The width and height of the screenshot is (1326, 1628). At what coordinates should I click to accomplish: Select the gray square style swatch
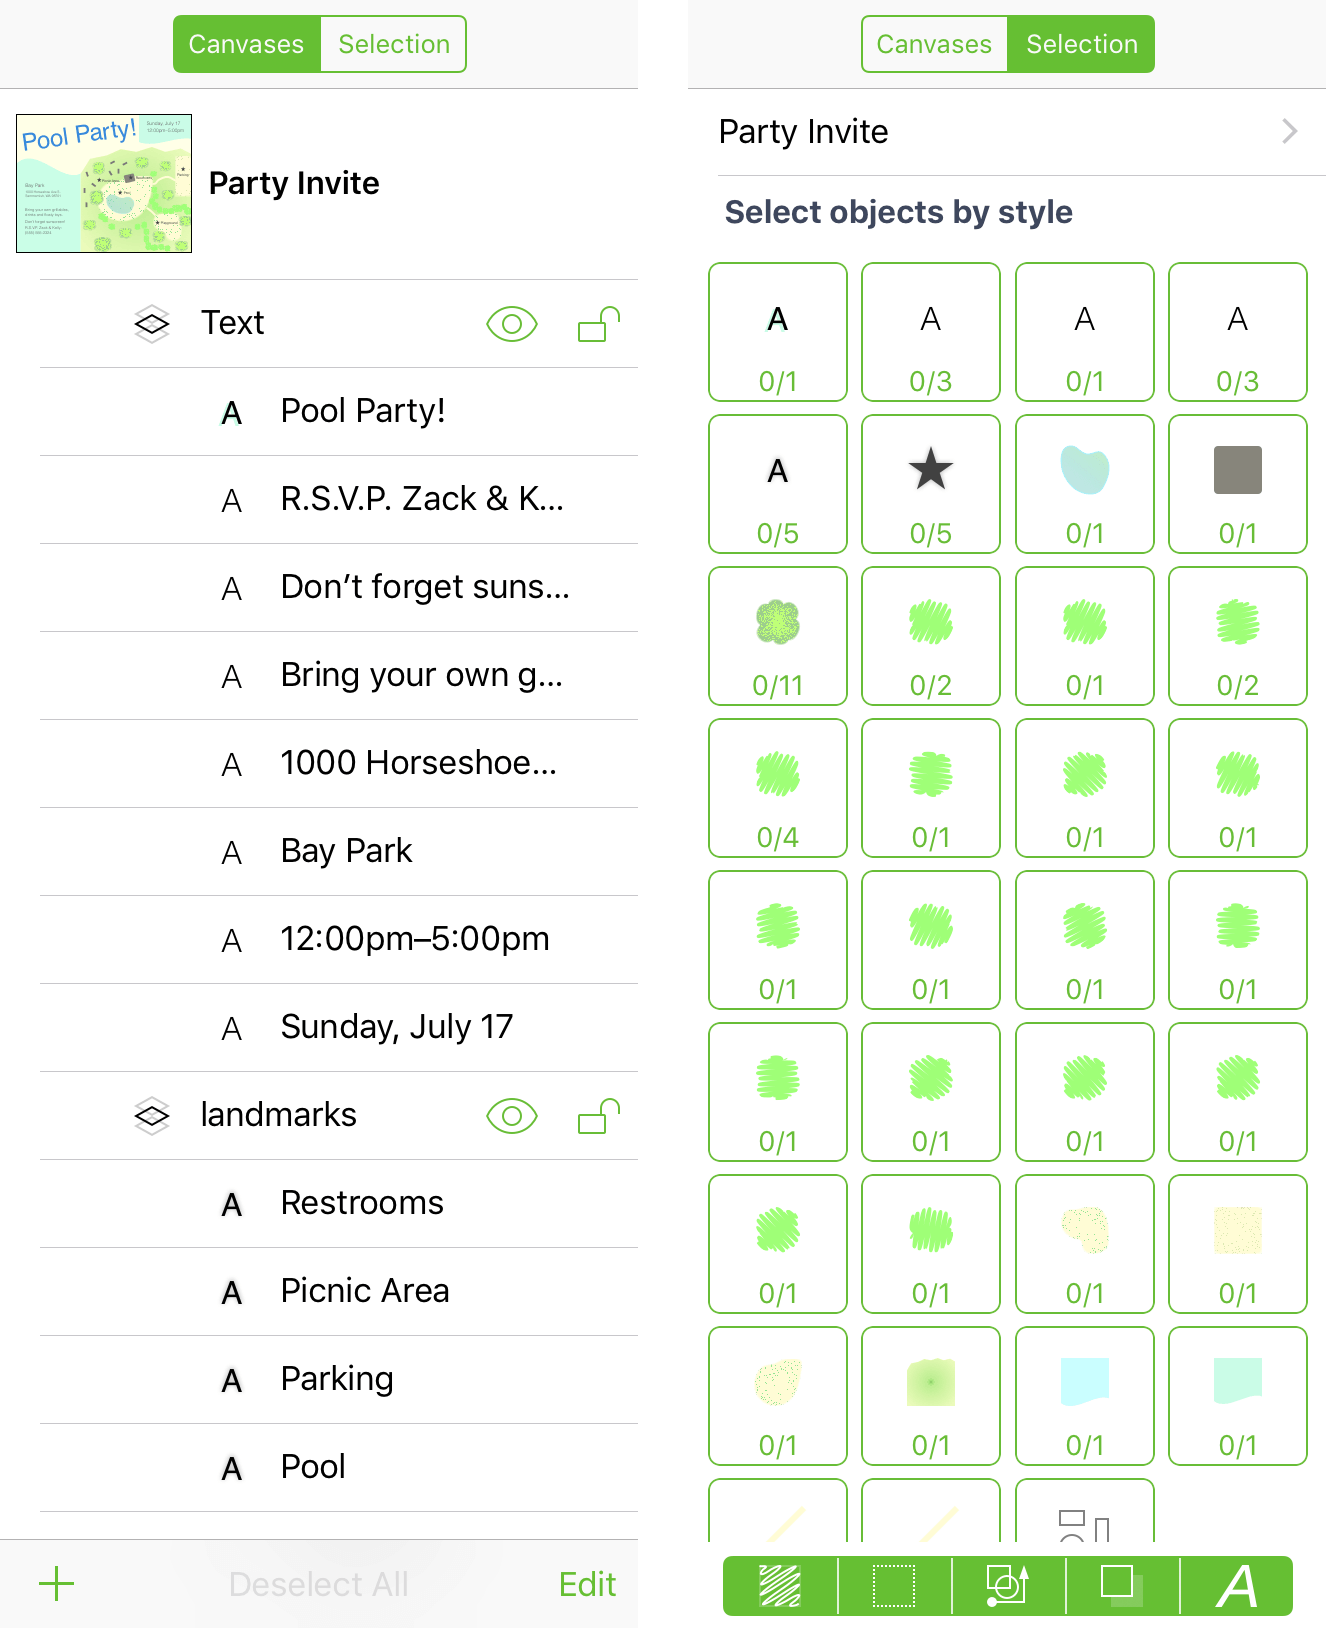tap(1238, 484)
